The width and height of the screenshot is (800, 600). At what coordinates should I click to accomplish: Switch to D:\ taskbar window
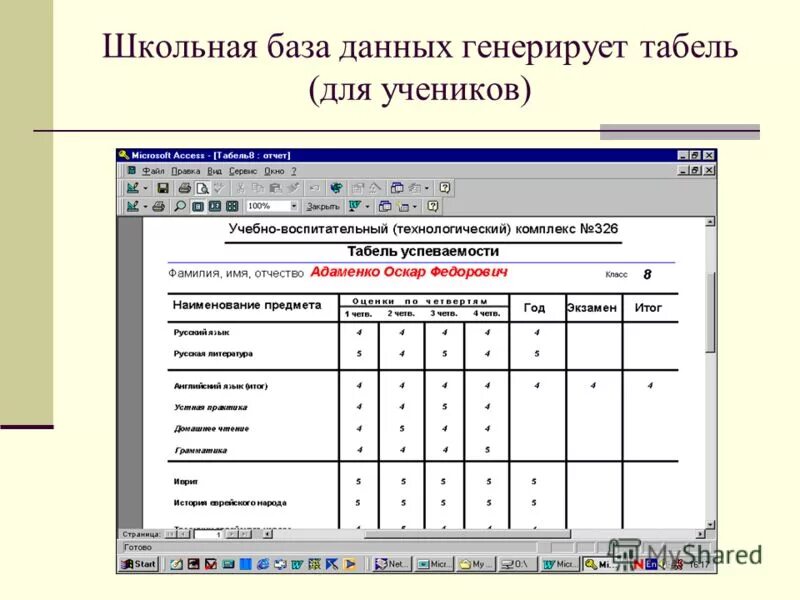(x=518, y=564)
